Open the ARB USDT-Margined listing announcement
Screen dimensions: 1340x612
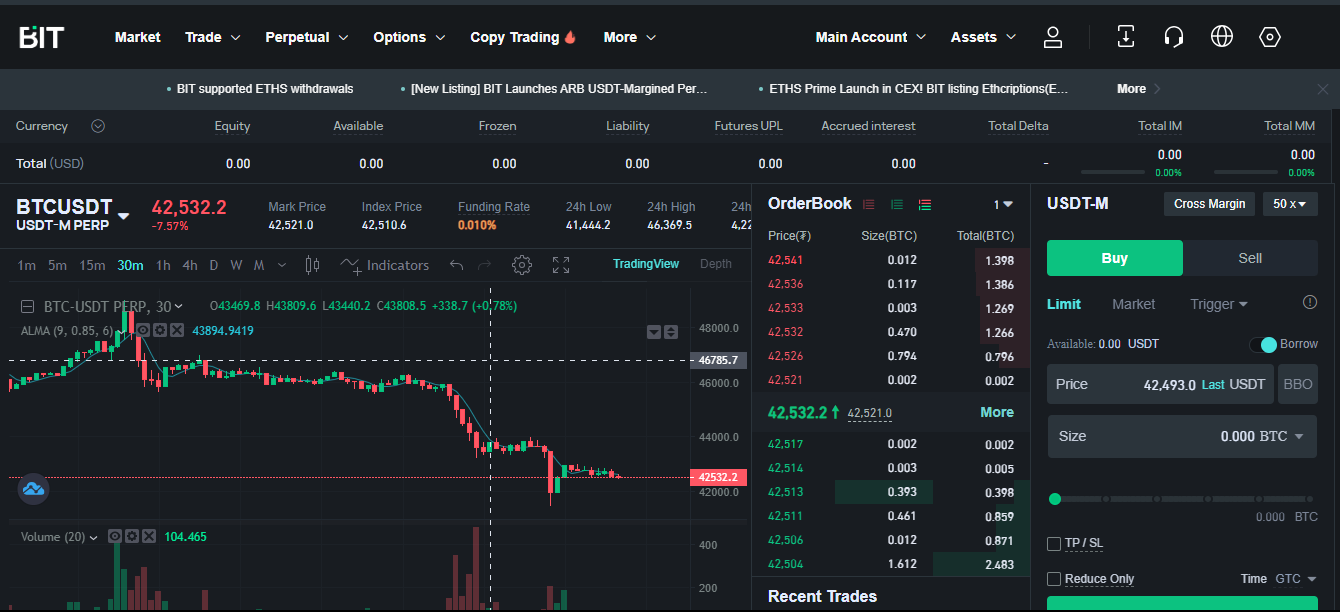tap(559, 89)
